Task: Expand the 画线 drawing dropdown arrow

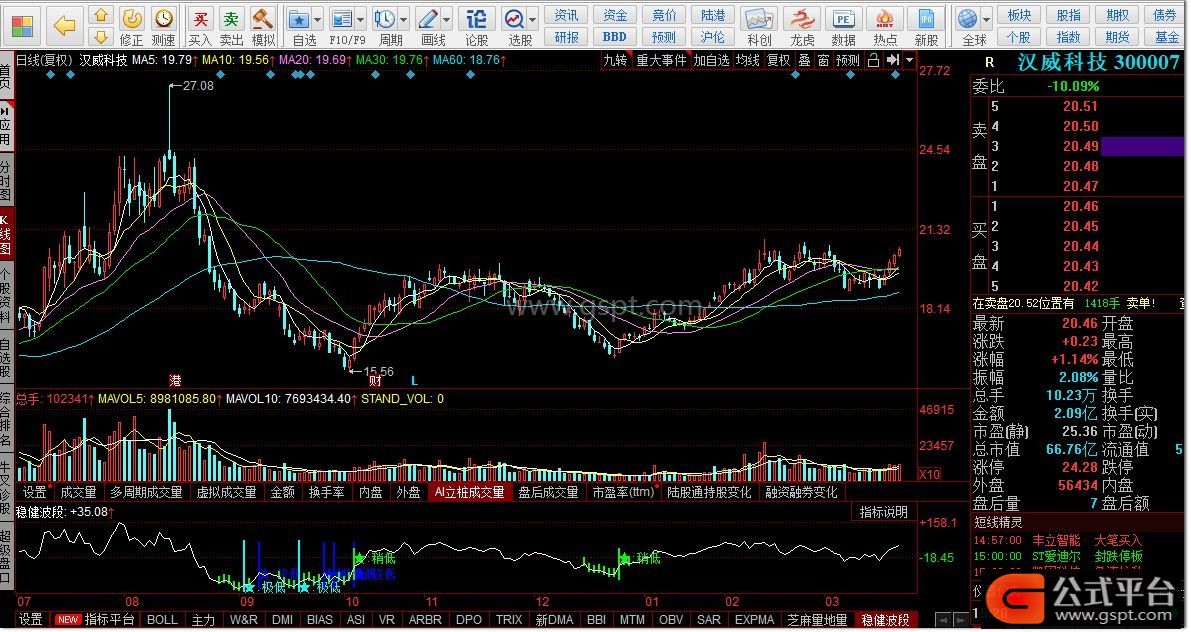Action: [447, 19]
